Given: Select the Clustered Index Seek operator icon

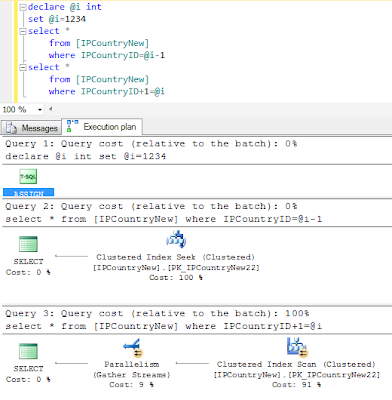Looking at the screenshot, I should tap(176, 239).
